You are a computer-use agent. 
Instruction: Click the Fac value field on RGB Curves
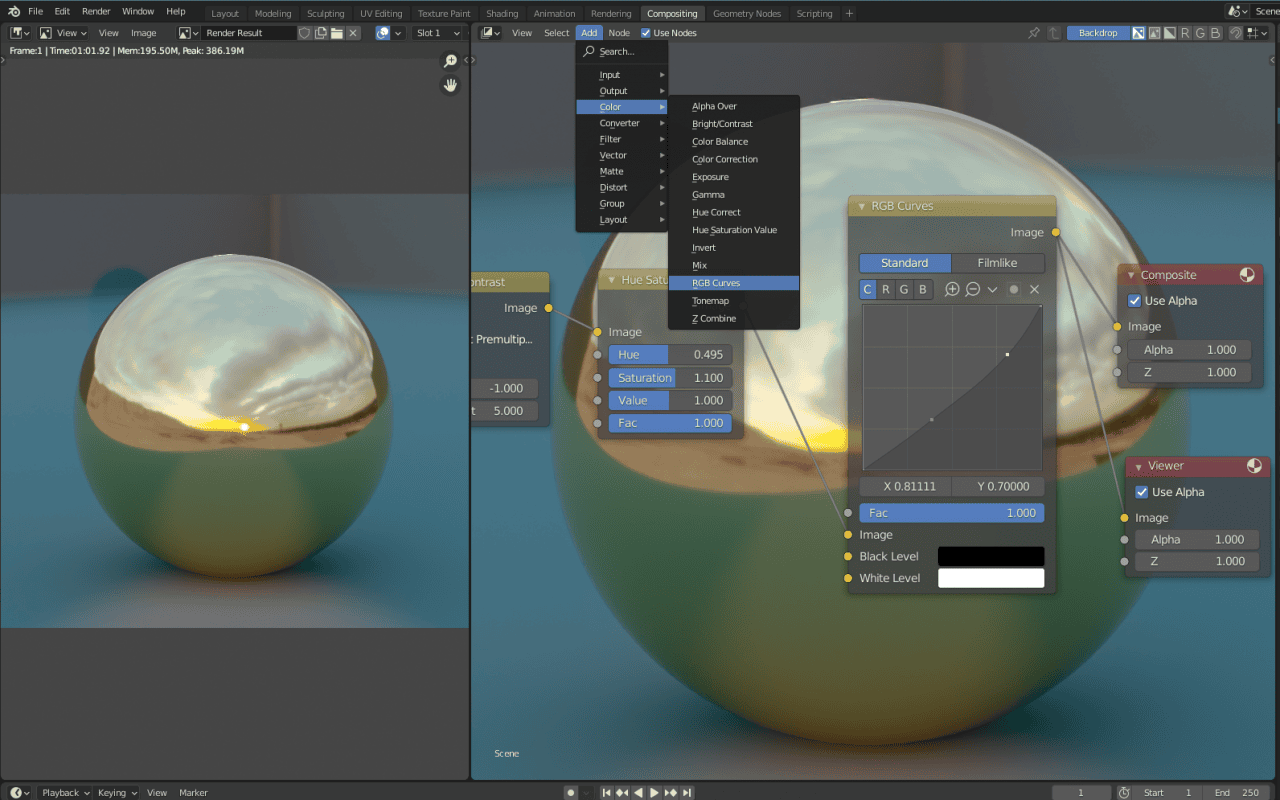click(950, 512)
